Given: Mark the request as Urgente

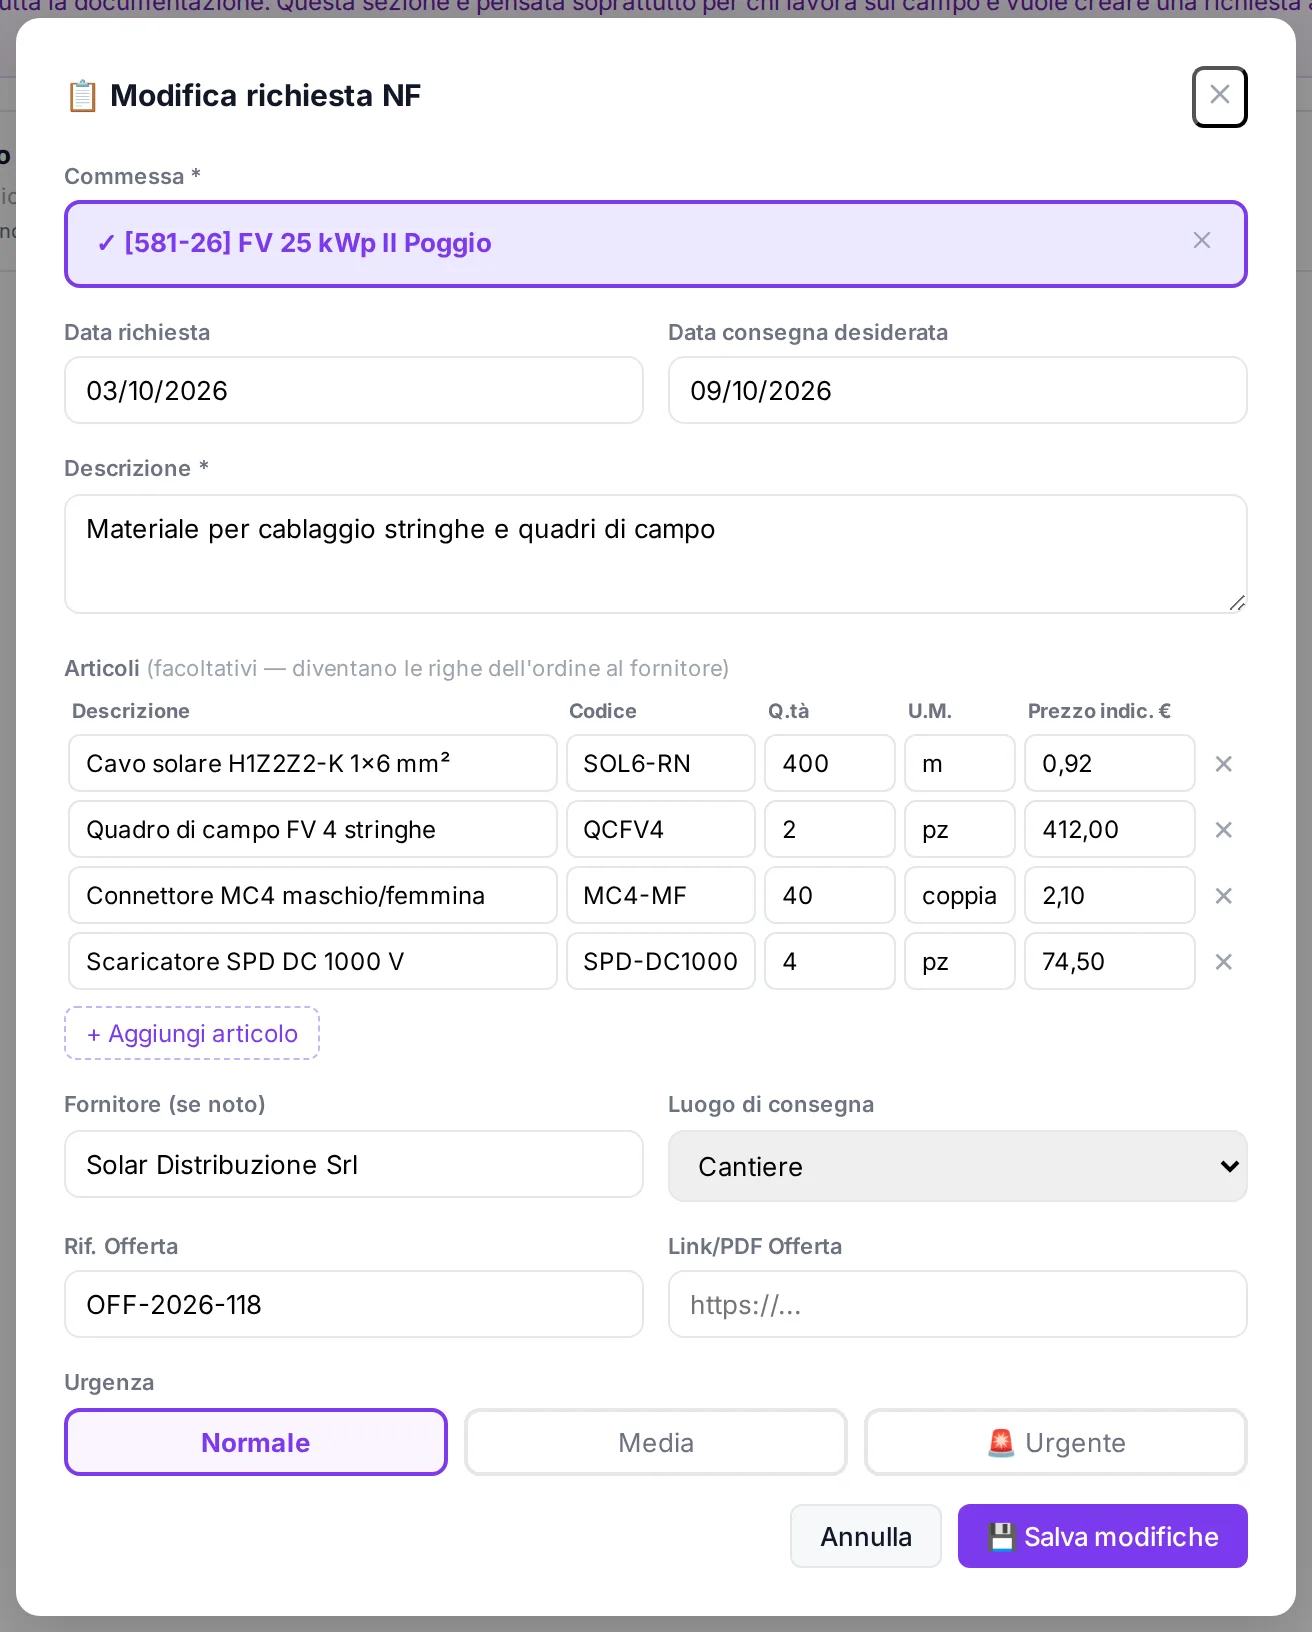Looking at the screenshot, I should (1056, 1442).
